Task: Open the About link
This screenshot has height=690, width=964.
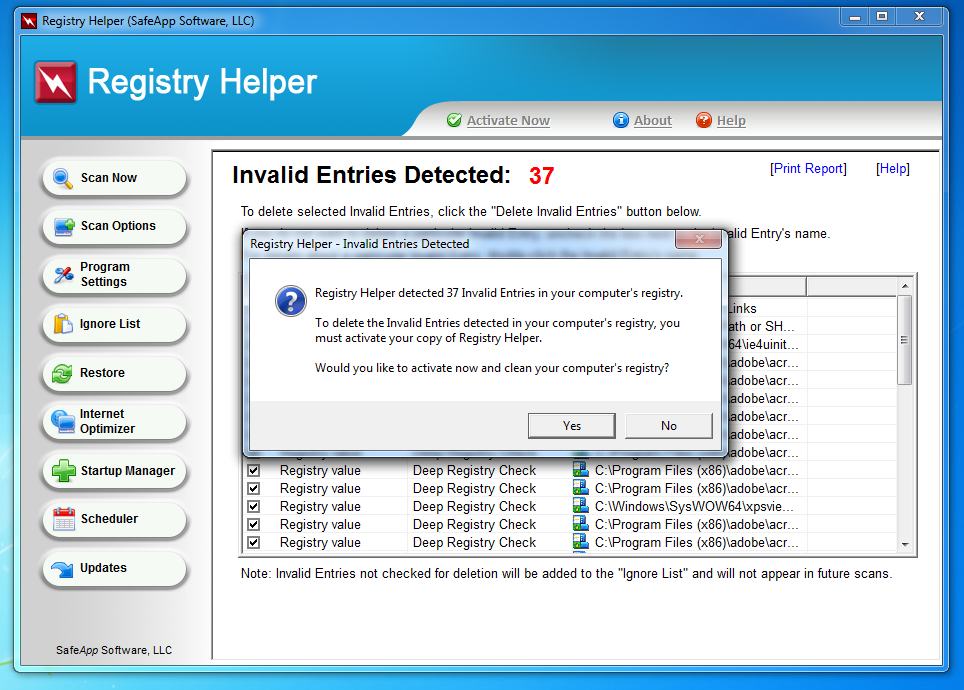Action: point(652,121)
